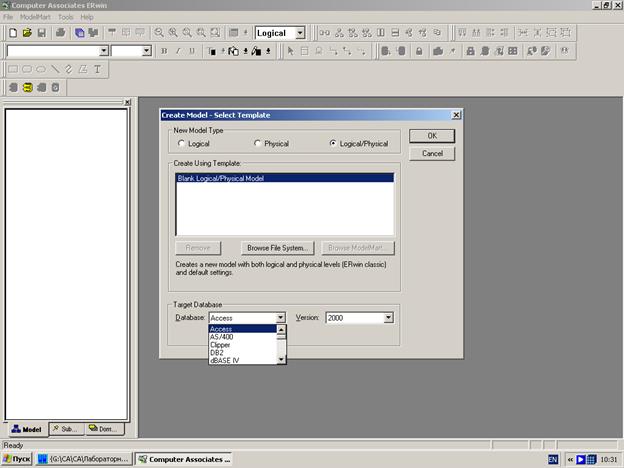The image size is (624, 468).
Task: Select the T text drawing tool
Action: (97, 69)
